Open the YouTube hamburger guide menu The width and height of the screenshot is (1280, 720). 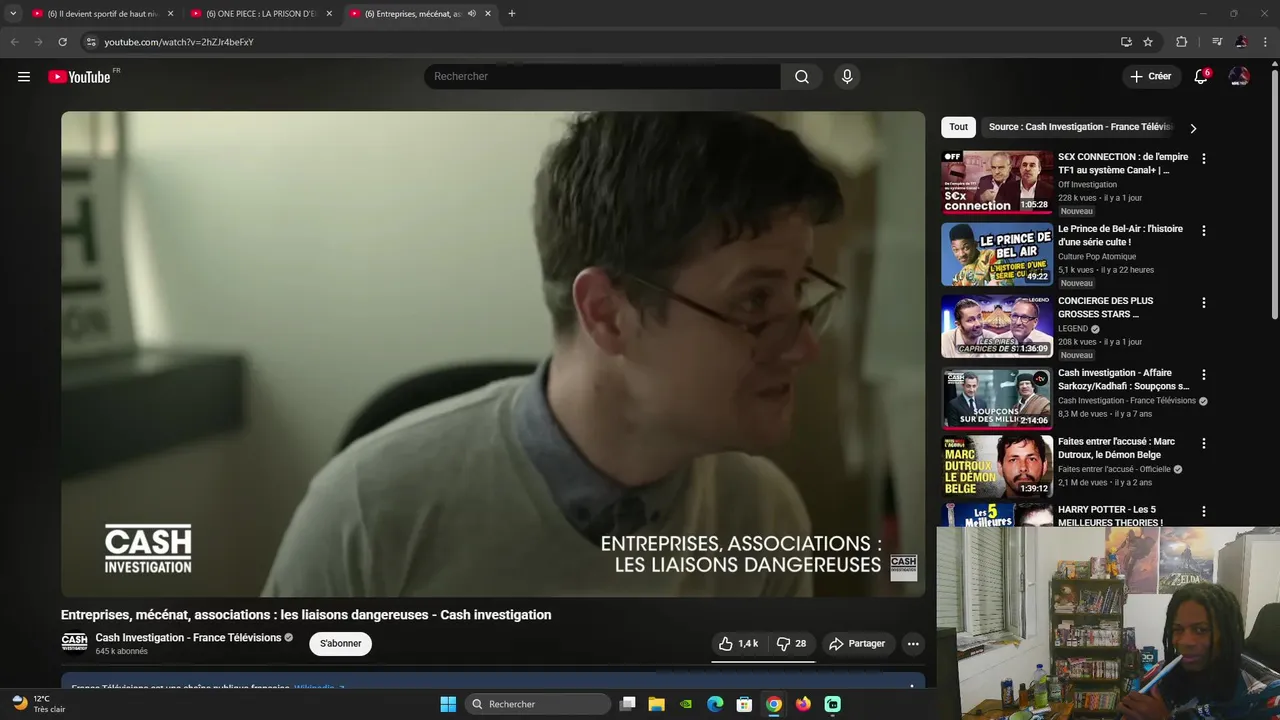[x=24, y=77]
